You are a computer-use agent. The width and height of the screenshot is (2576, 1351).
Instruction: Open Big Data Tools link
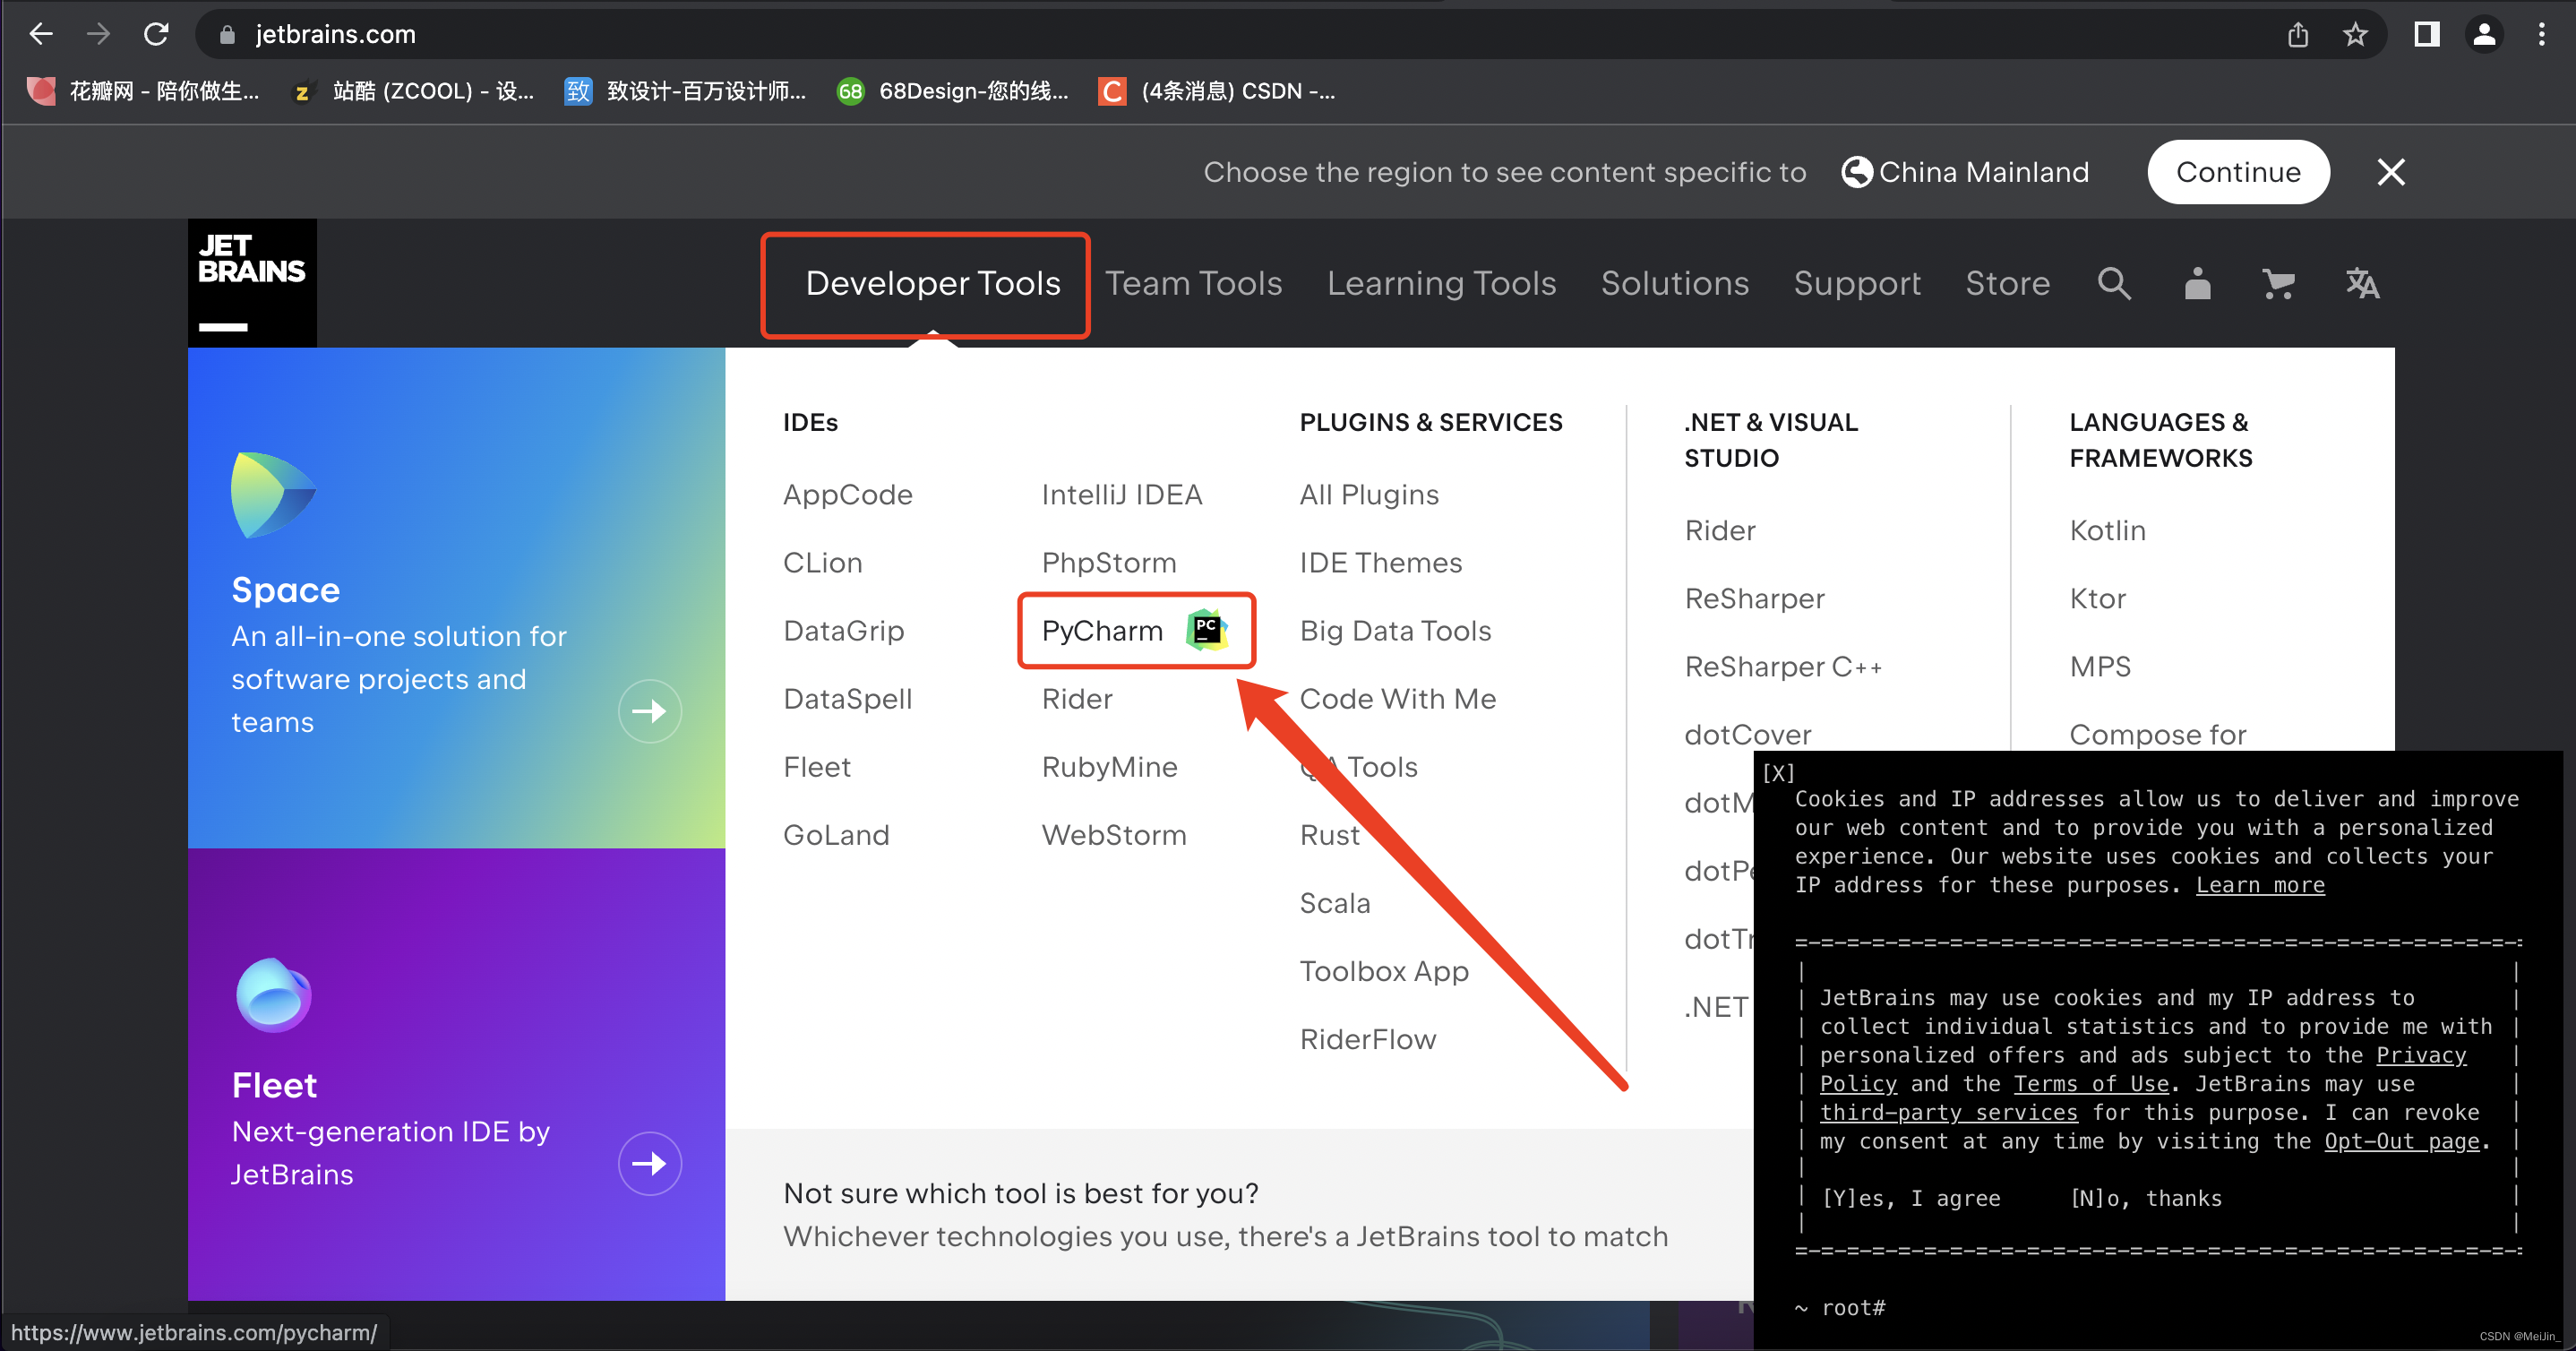pos(1395,630)
